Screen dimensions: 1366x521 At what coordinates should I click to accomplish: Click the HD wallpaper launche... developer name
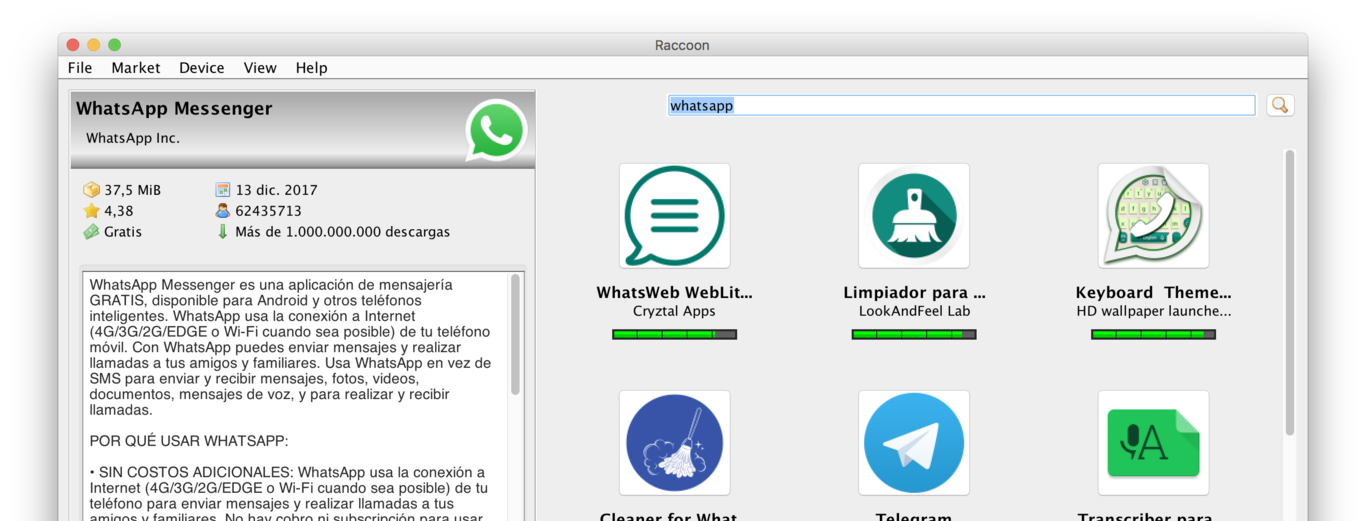pos(1153,312)
